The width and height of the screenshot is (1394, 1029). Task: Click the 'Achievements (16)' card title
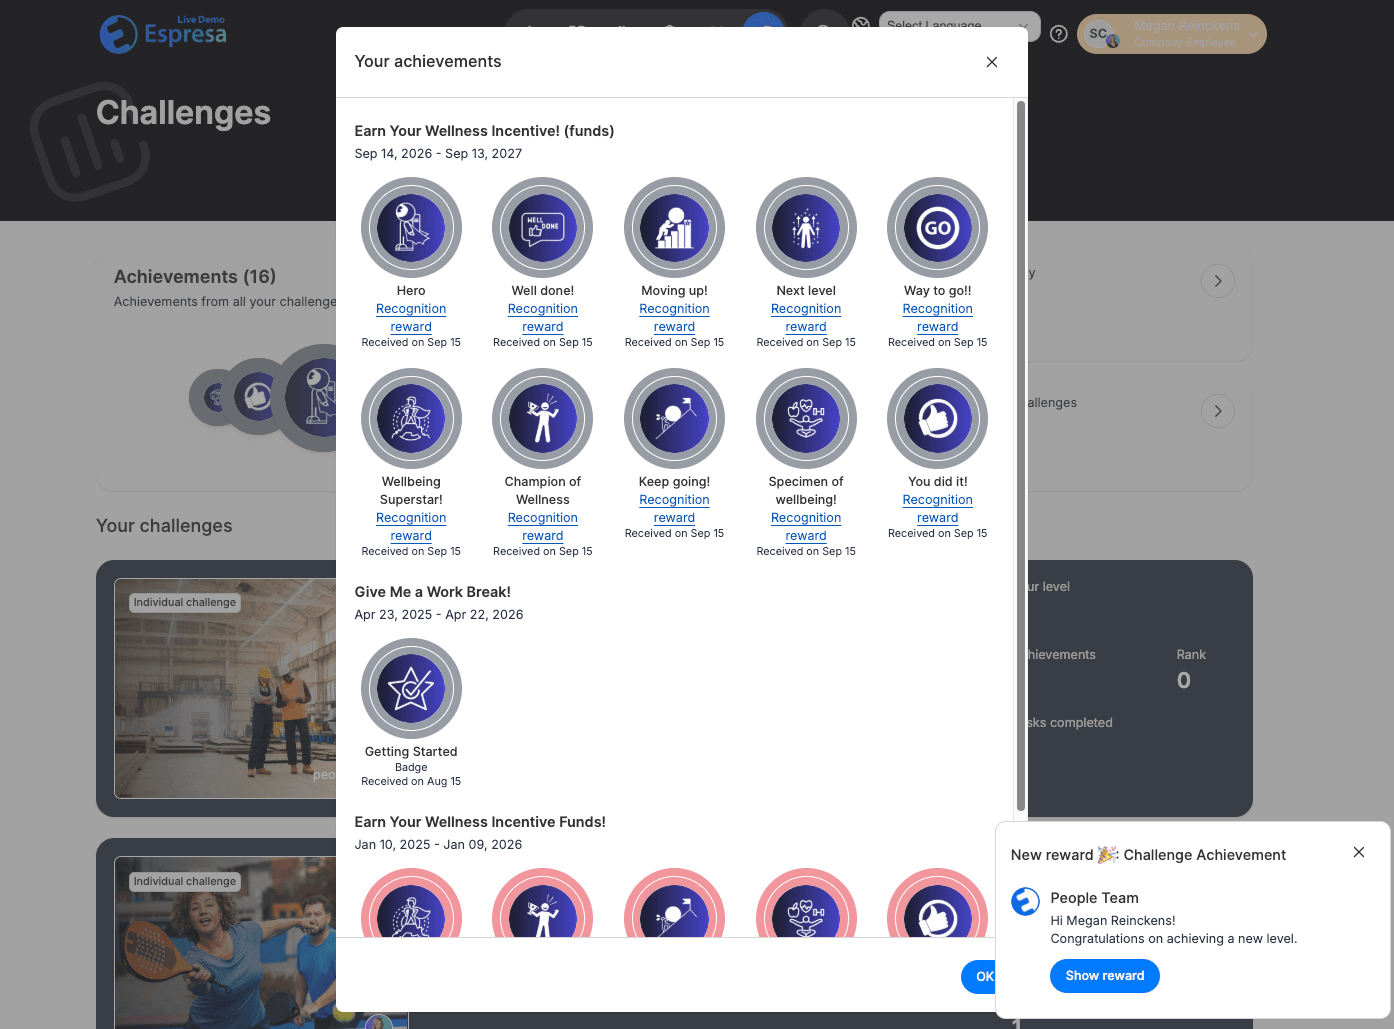(195, 277)
